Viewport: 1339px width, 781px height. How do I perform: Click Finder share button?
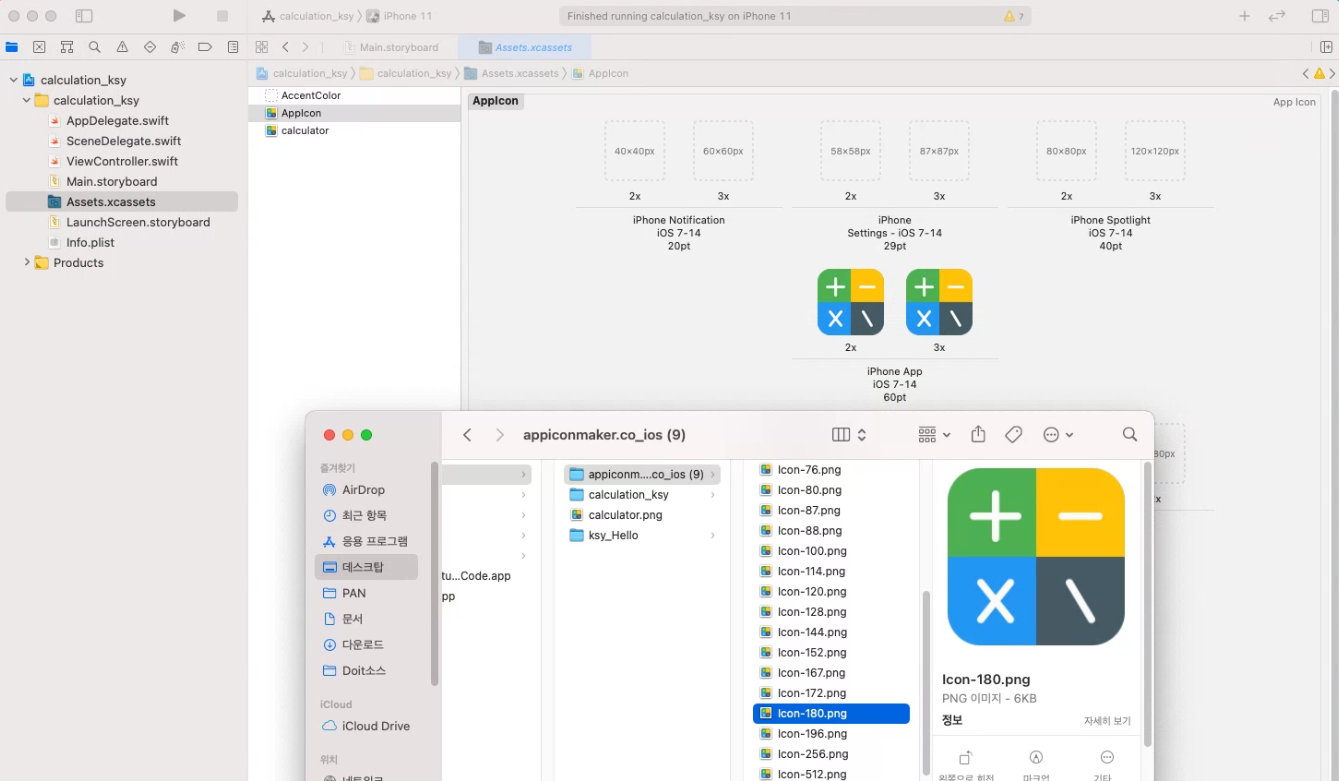click(978, 435)
